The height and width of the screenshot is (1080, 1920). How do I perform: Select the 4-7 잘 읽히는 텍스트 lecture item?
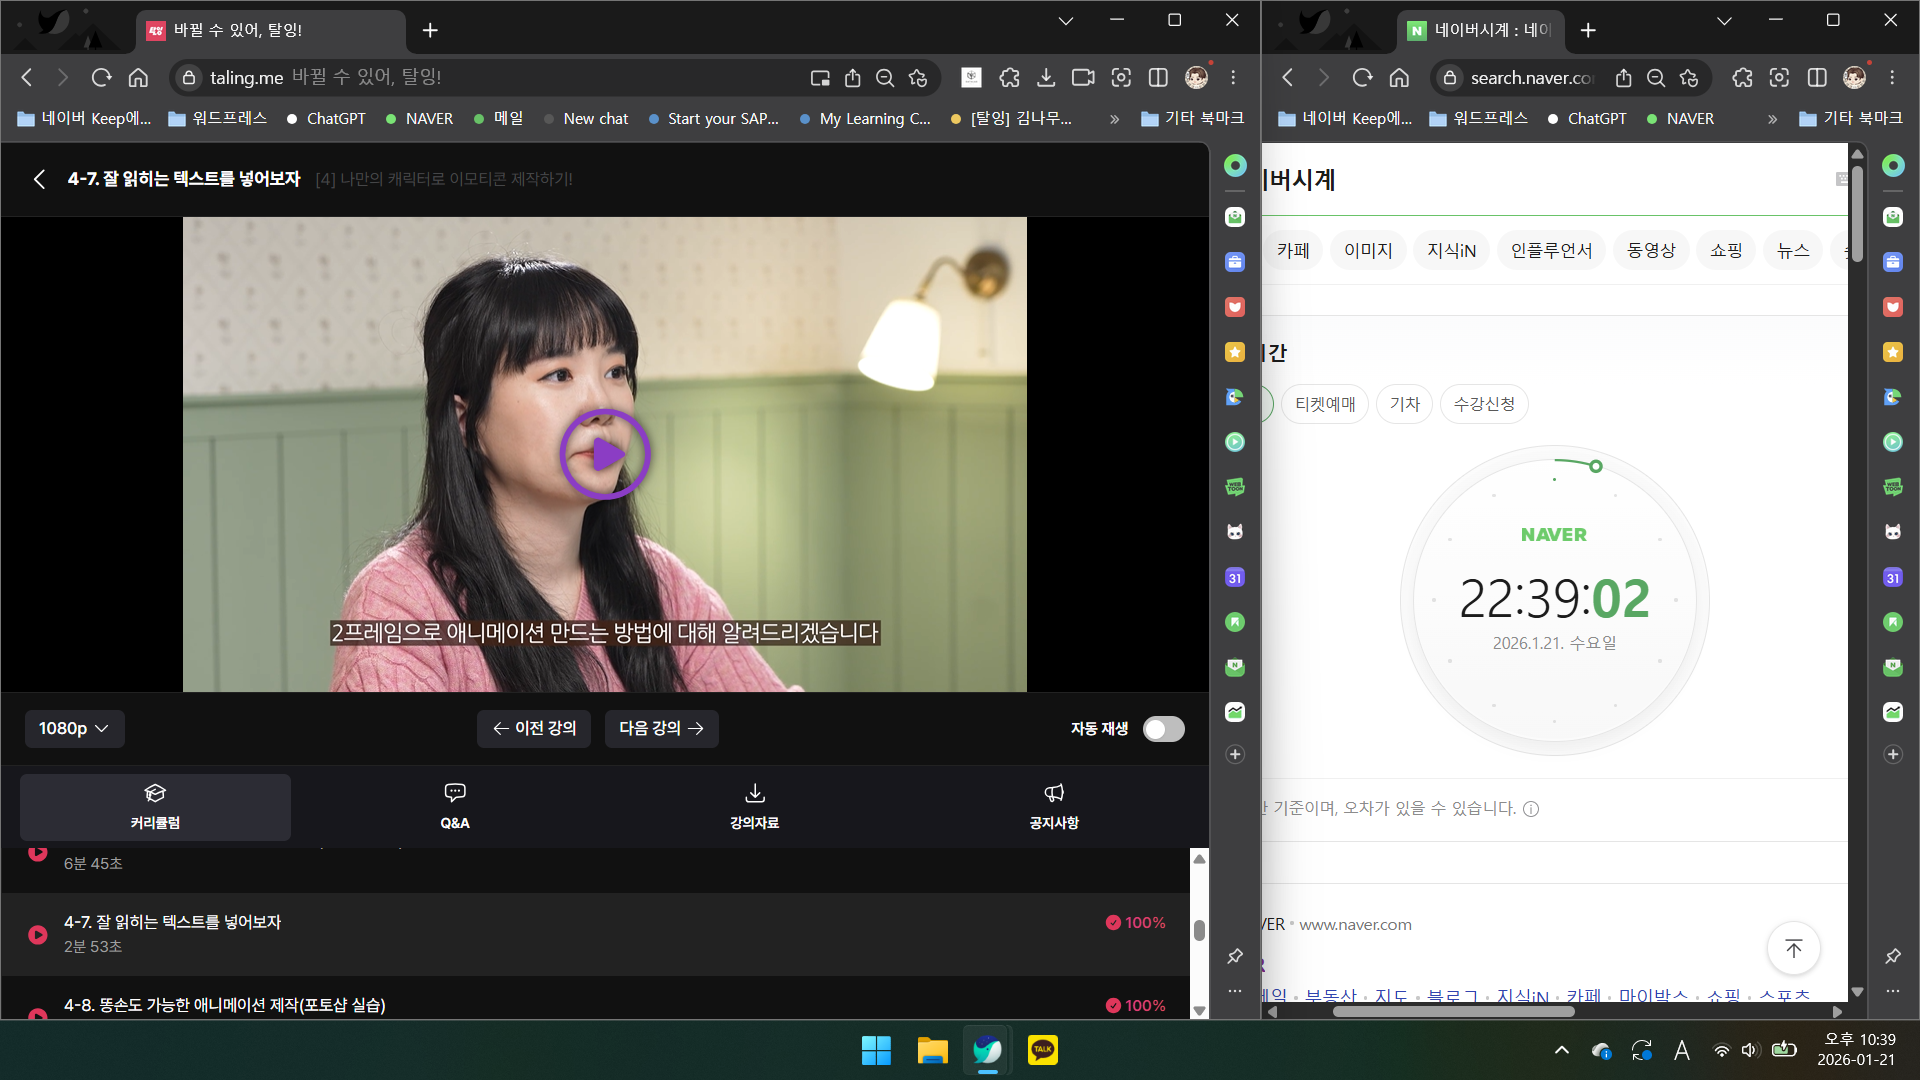click(x=172, y=922)
